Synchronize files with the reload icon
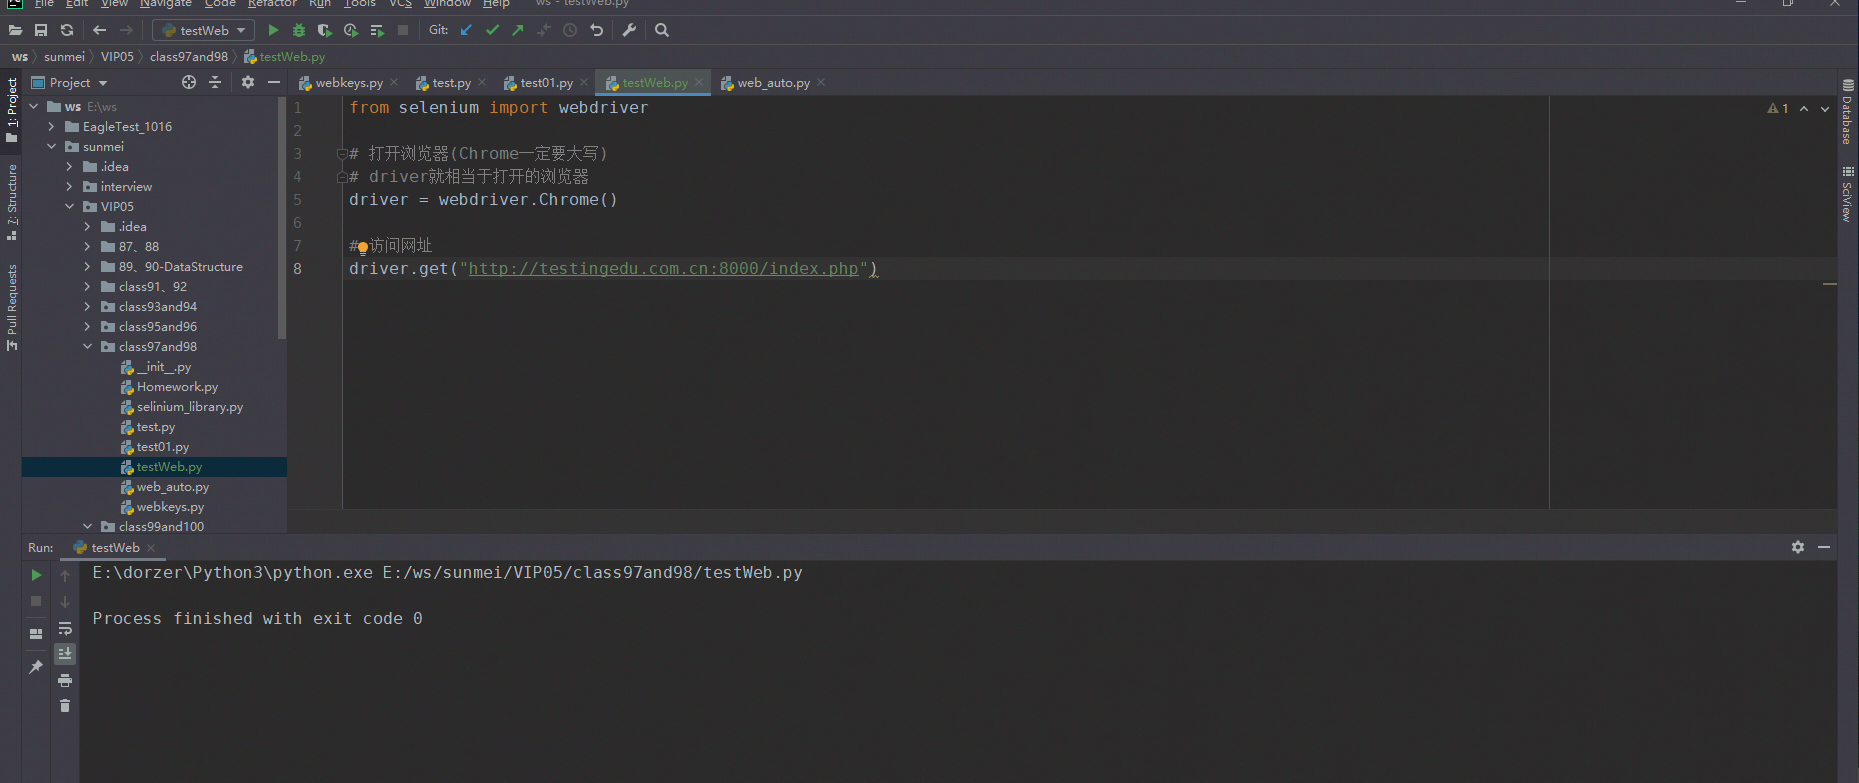This screenshot has height=783, width=1859. point(67,30)
